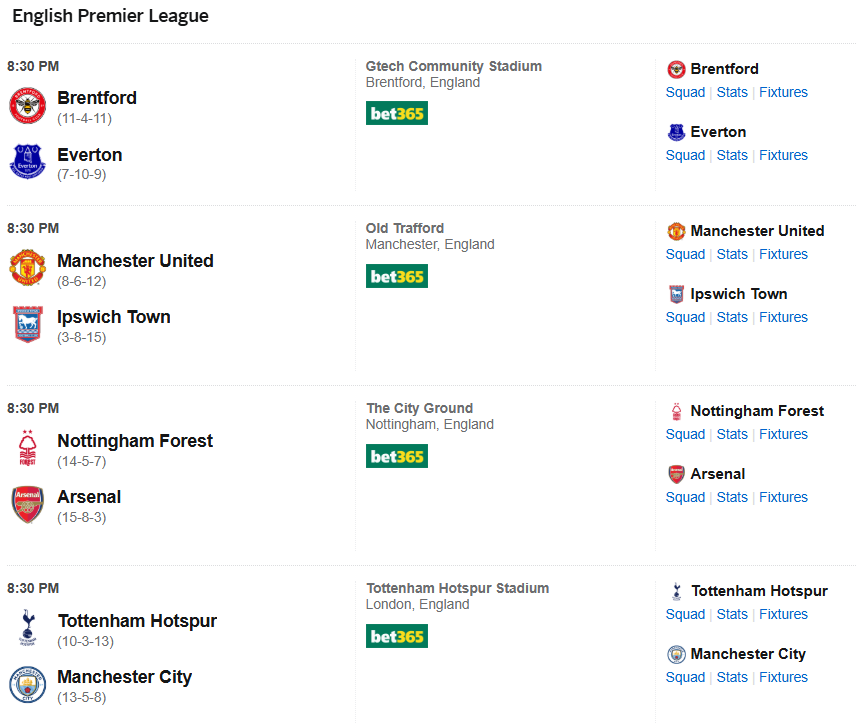Click the large Brentford club crest
This screenshot has width=856, height=723.
pos(28,106)
